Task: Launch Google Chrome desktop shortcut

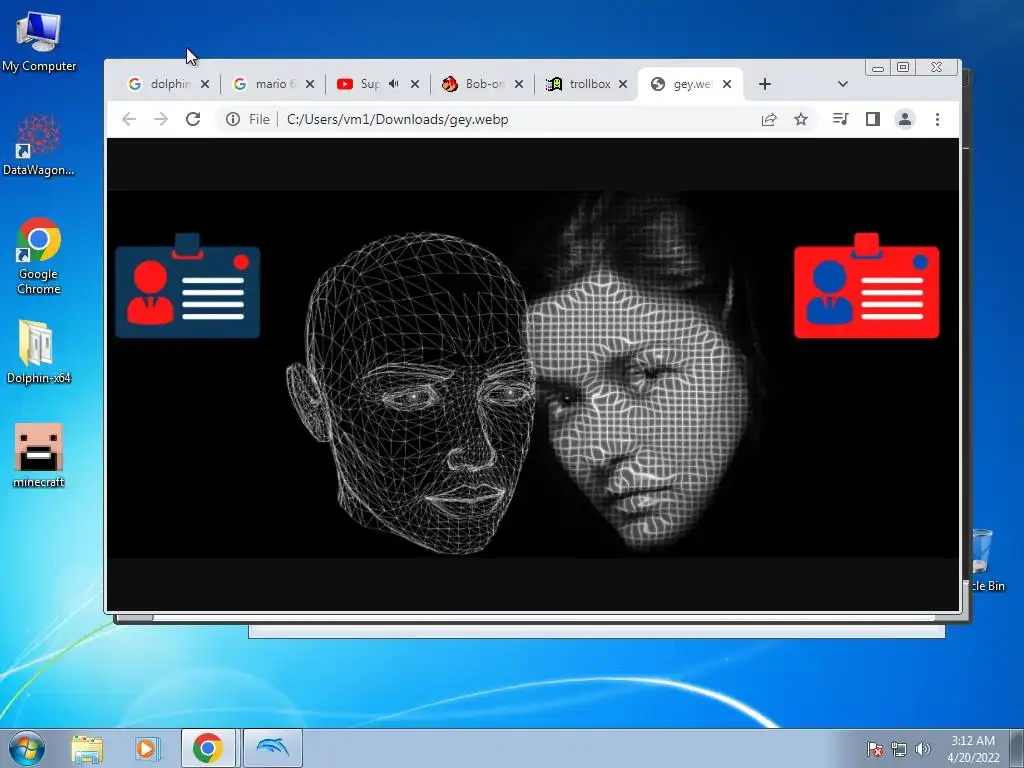Action: point(39,256)
